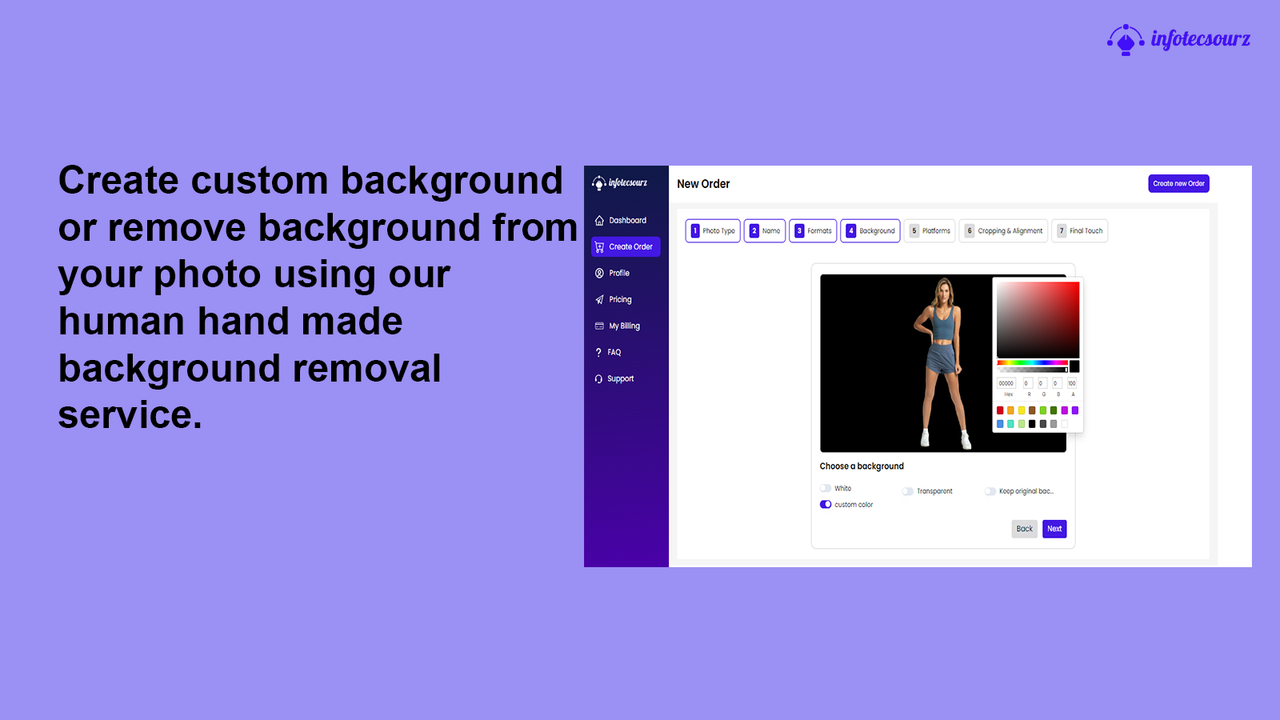1280x720 pixels.
Task: Select the teal preset swatch
Action: coord(1011,424)
